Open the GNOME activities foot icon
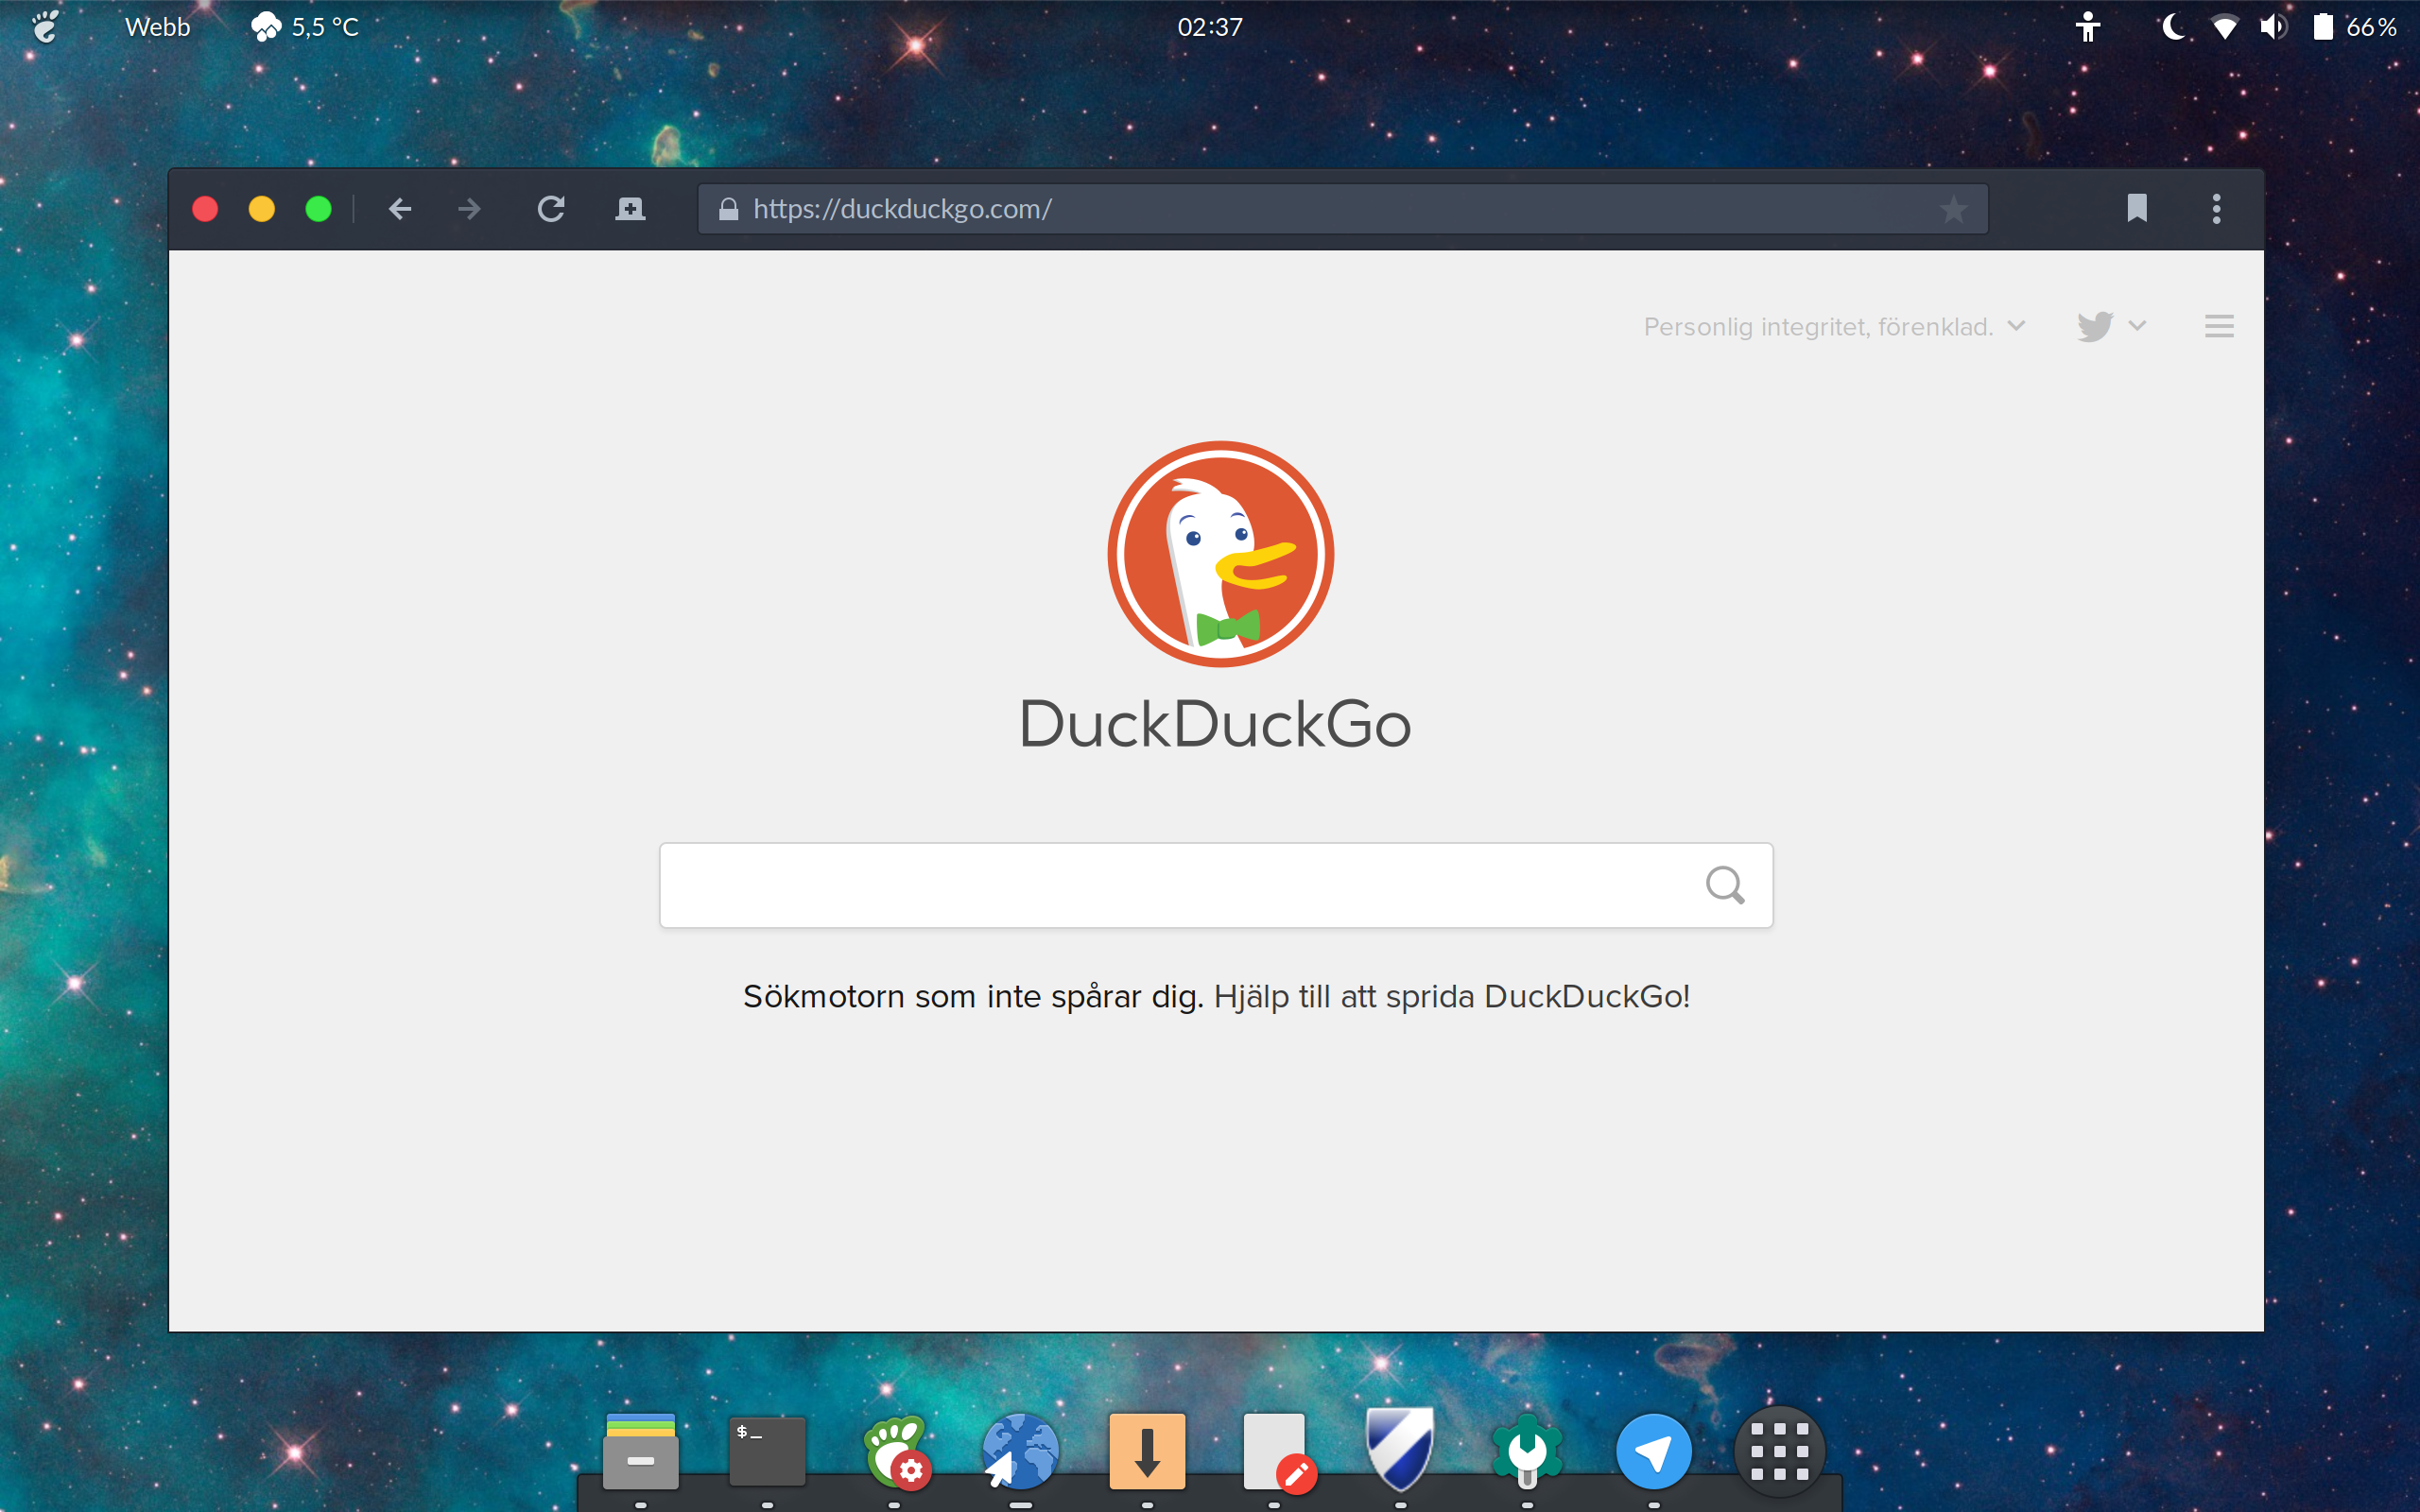2420x1512 pixels. click(x=45, y=27)
